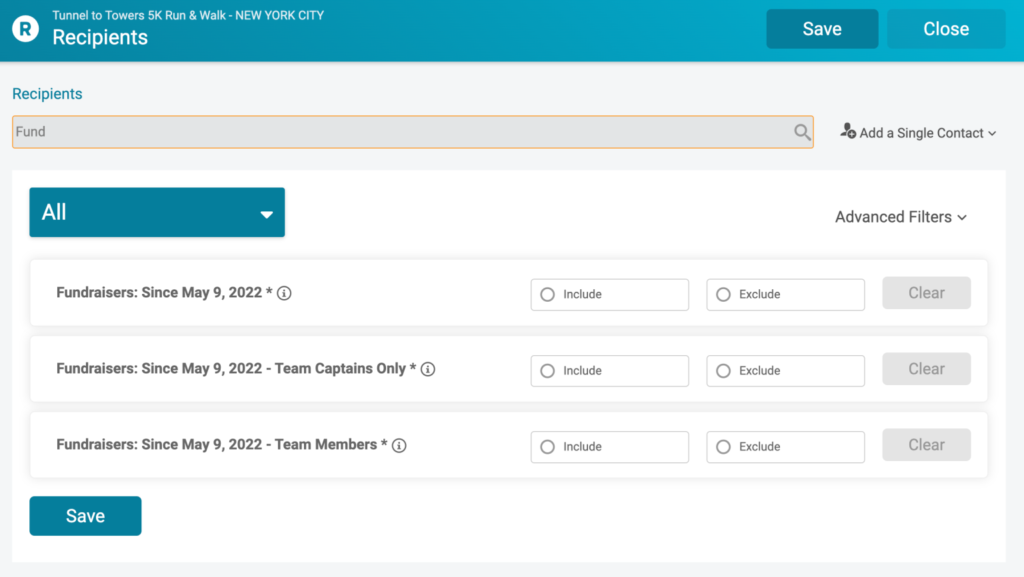
Task: Choose Exclude for Team Members row
Action: click(x=785, y=446)
